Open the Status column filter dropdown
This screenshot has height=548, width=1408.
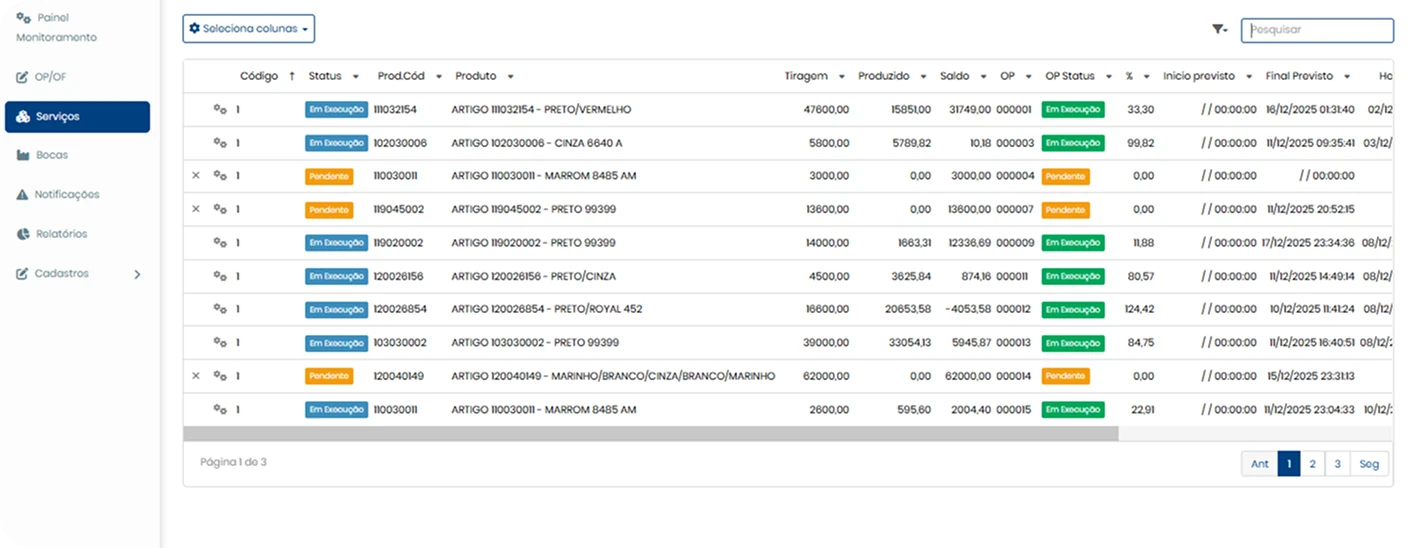point(356,77)
